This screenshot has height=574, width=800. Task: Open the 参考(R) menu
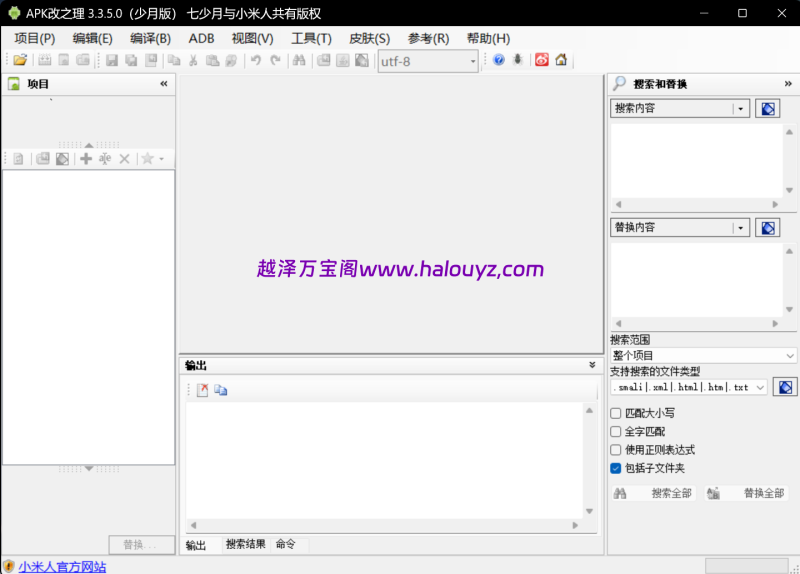click(x=428, y=39)
